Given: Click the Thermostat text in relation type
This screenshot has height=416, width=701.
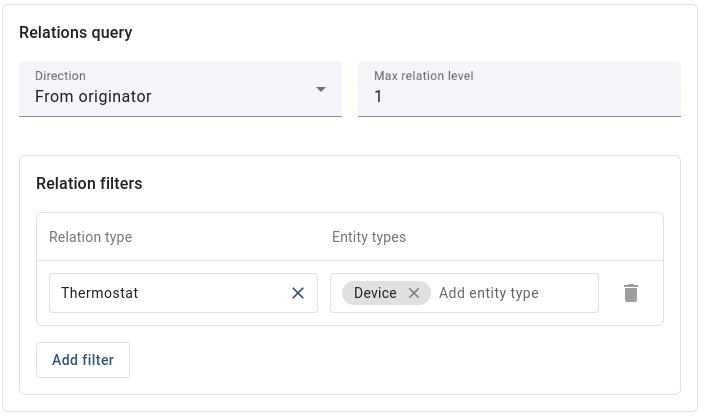Looking at the screenshot, I should coord(99,293).
